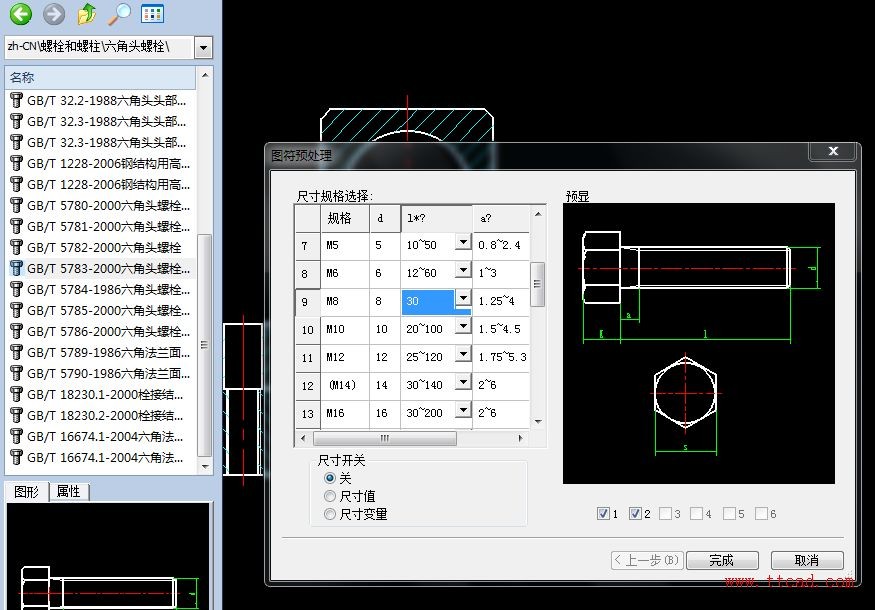Screen dimensions: 875x610
Task: Select the 尺寸变量 radio option
Action: pyautogui.click(x=330, y=514)
